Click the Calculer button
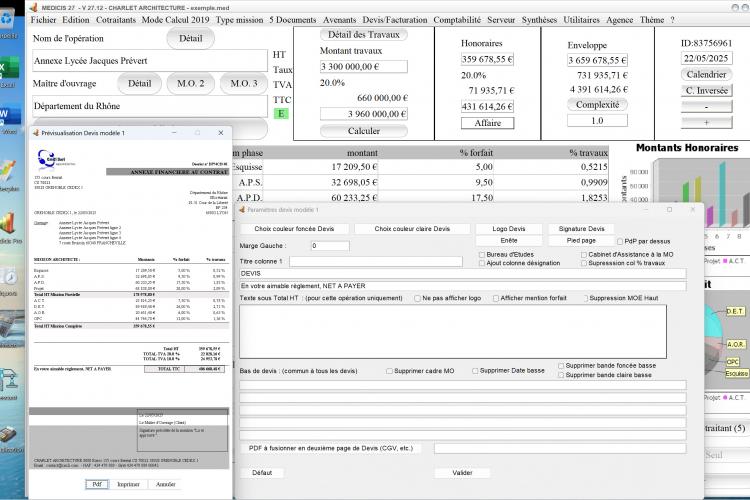 364,131
